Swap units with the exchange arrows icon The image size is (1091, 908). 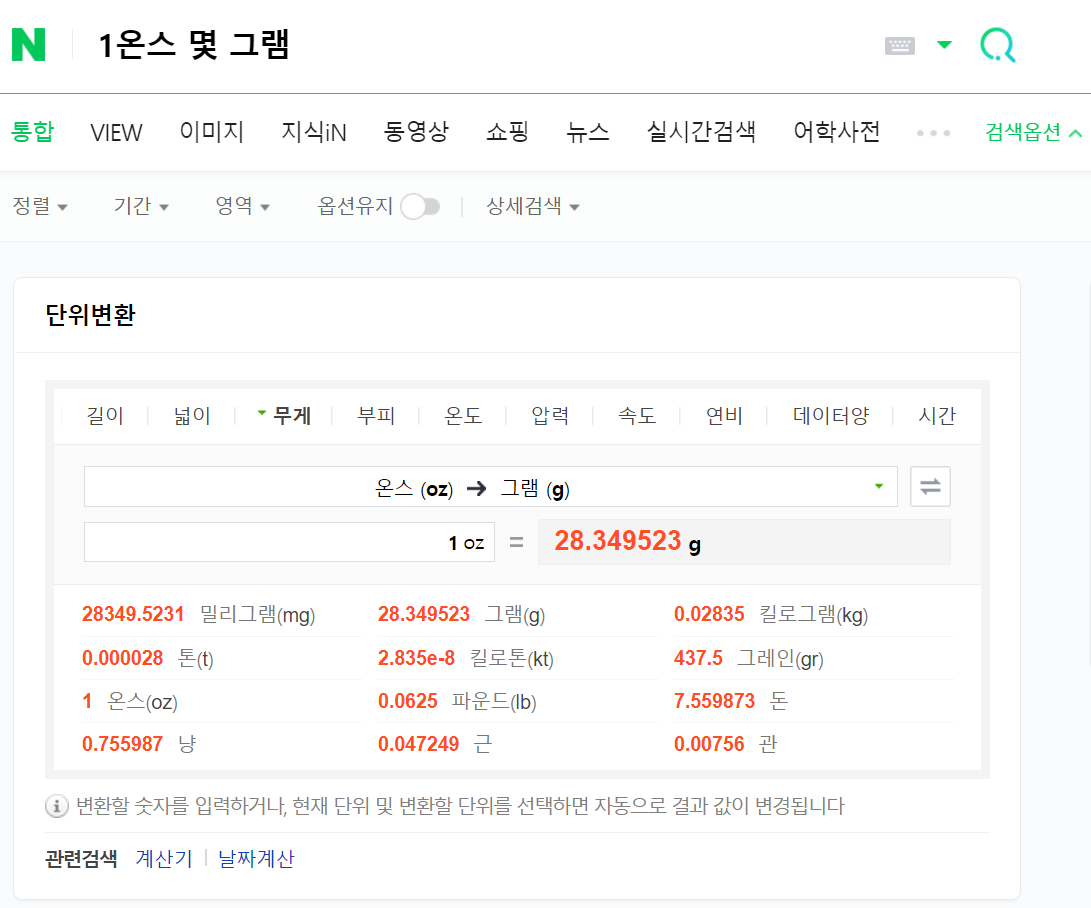(930, 487)
